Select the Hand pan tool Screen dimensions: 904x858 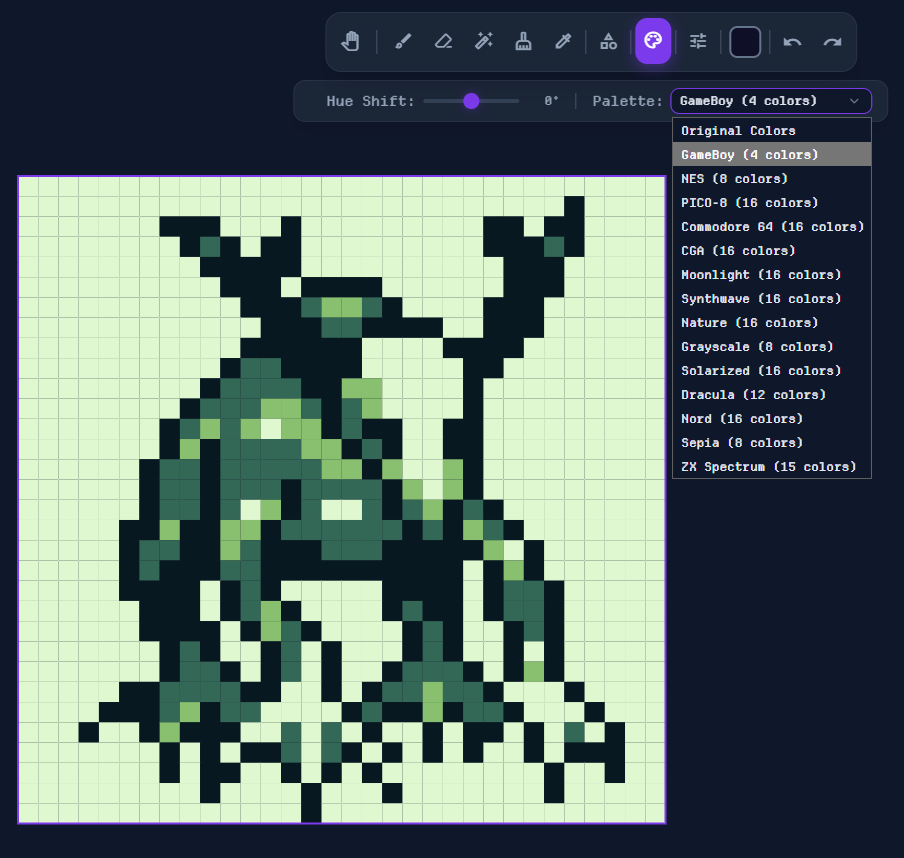click(350, 42)
